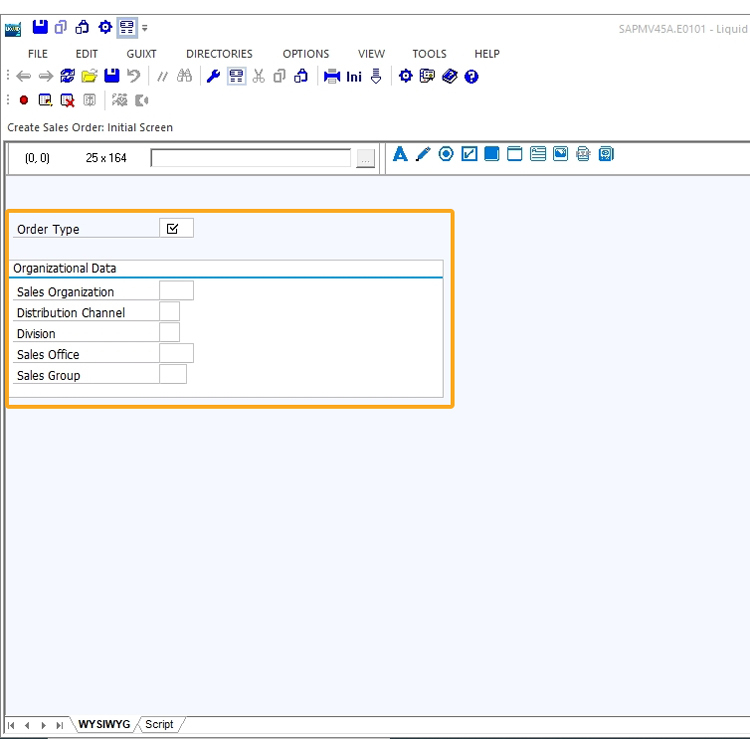Click the Sales Organization input field
This screenshot has width=750, height=739.
(176, 291)
